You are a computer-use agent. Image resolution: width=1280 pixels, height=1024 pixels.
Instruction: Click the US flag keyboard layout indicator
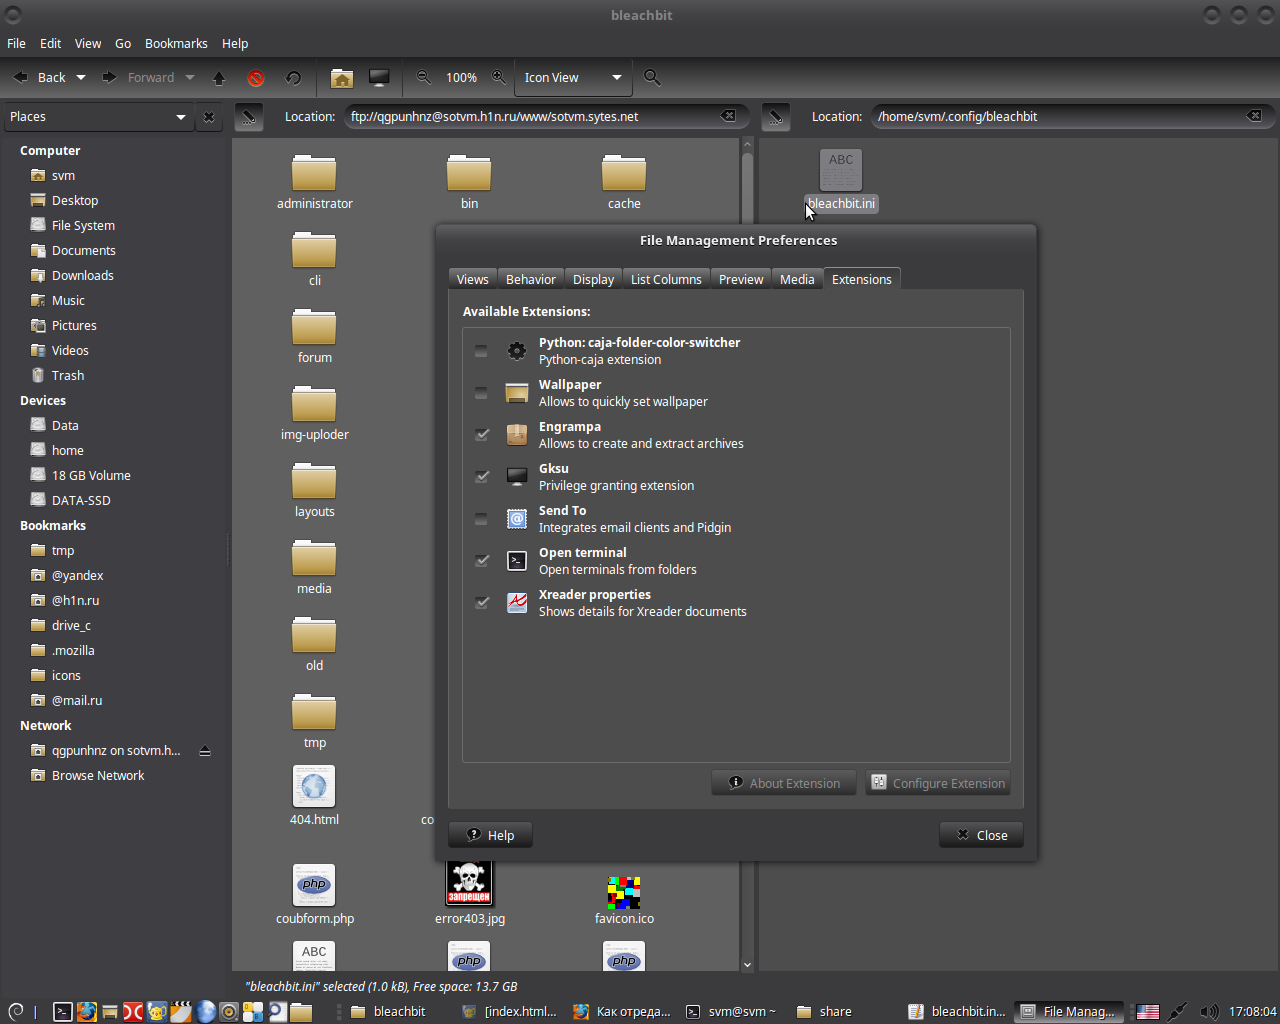click(x=1148, y=1012)
